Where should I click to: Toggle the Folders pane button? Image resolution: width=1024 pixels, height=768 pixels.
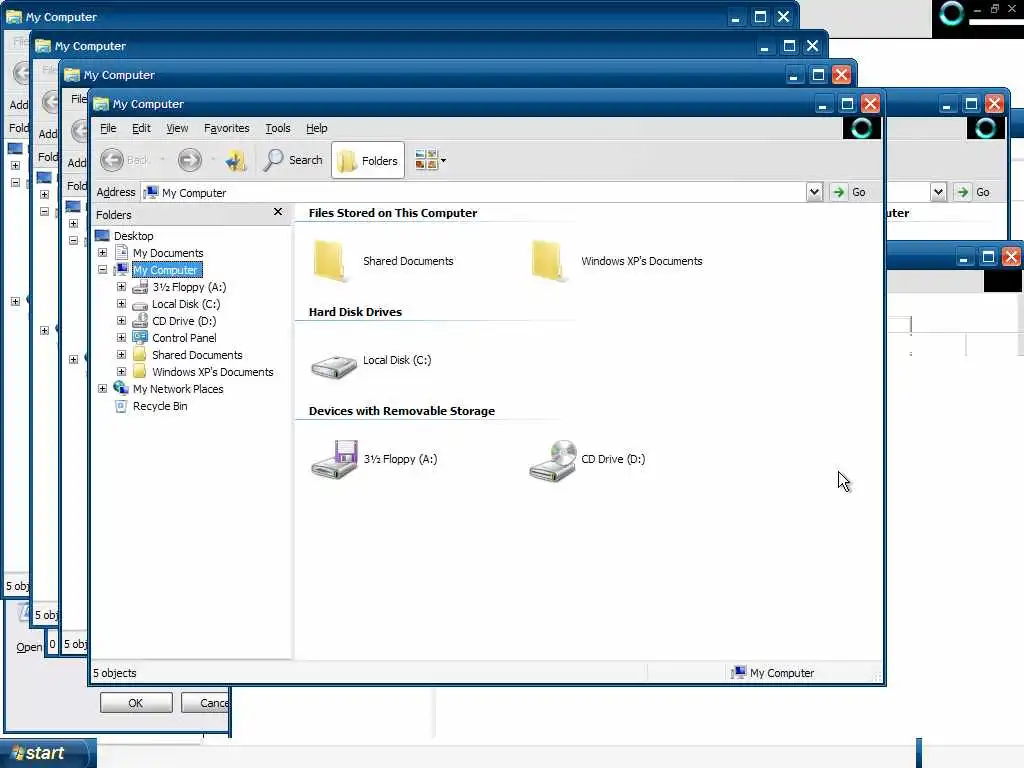pyautogui.click(x=368, y=160)
